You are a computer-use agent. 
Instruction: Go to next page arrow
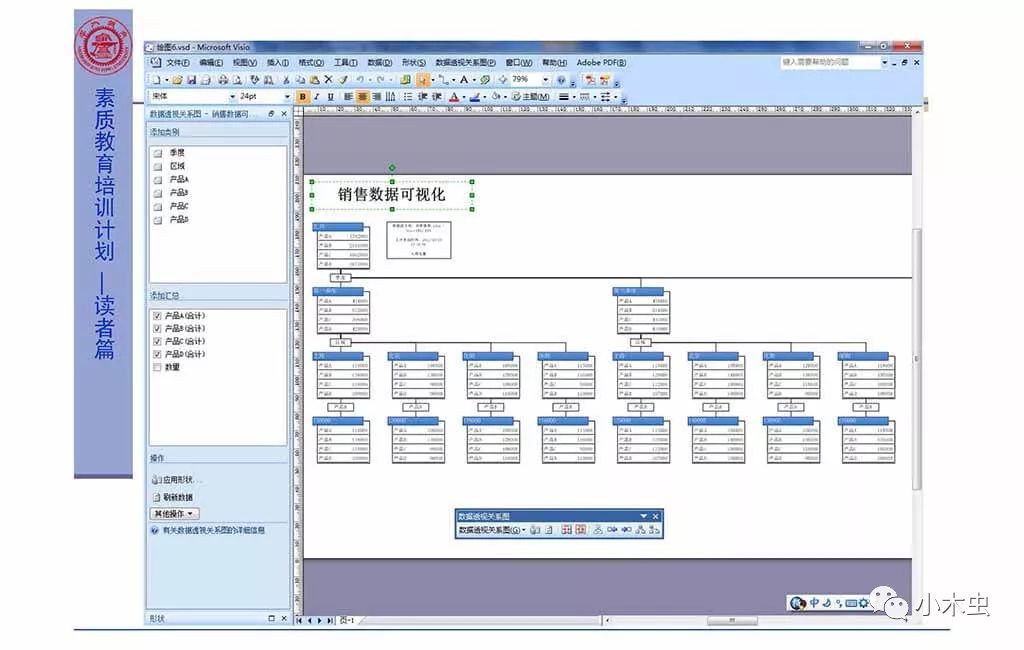tap(319, 621)
